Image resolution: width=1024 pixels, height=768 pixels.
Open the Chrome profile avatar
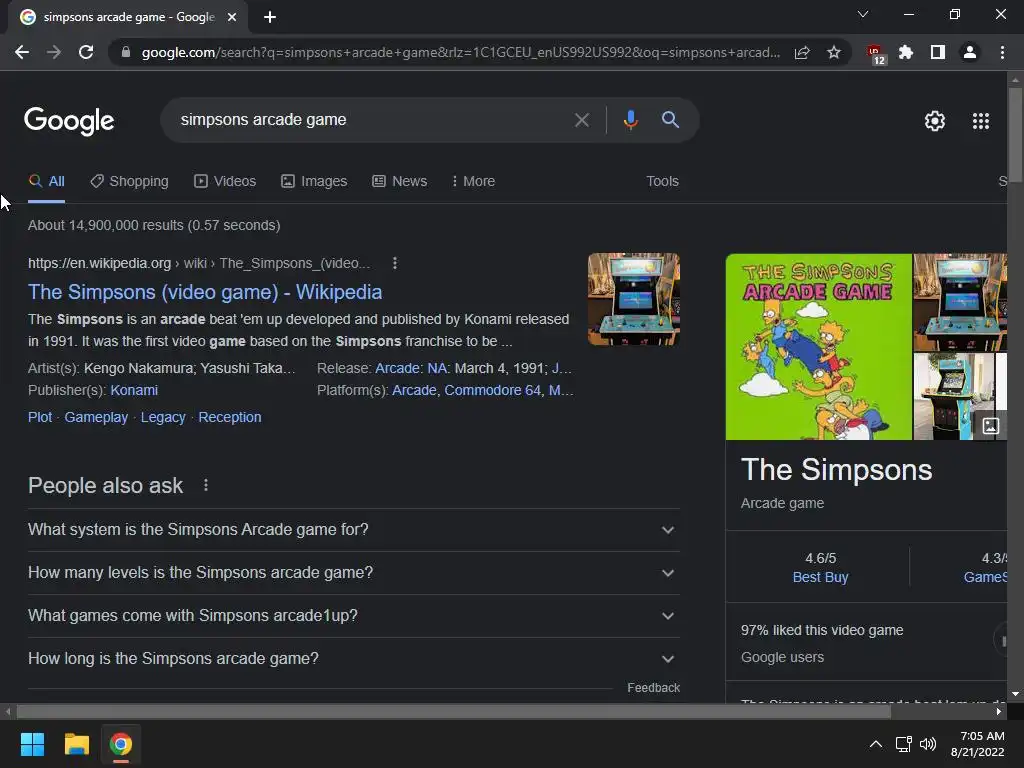coord(970,52)
